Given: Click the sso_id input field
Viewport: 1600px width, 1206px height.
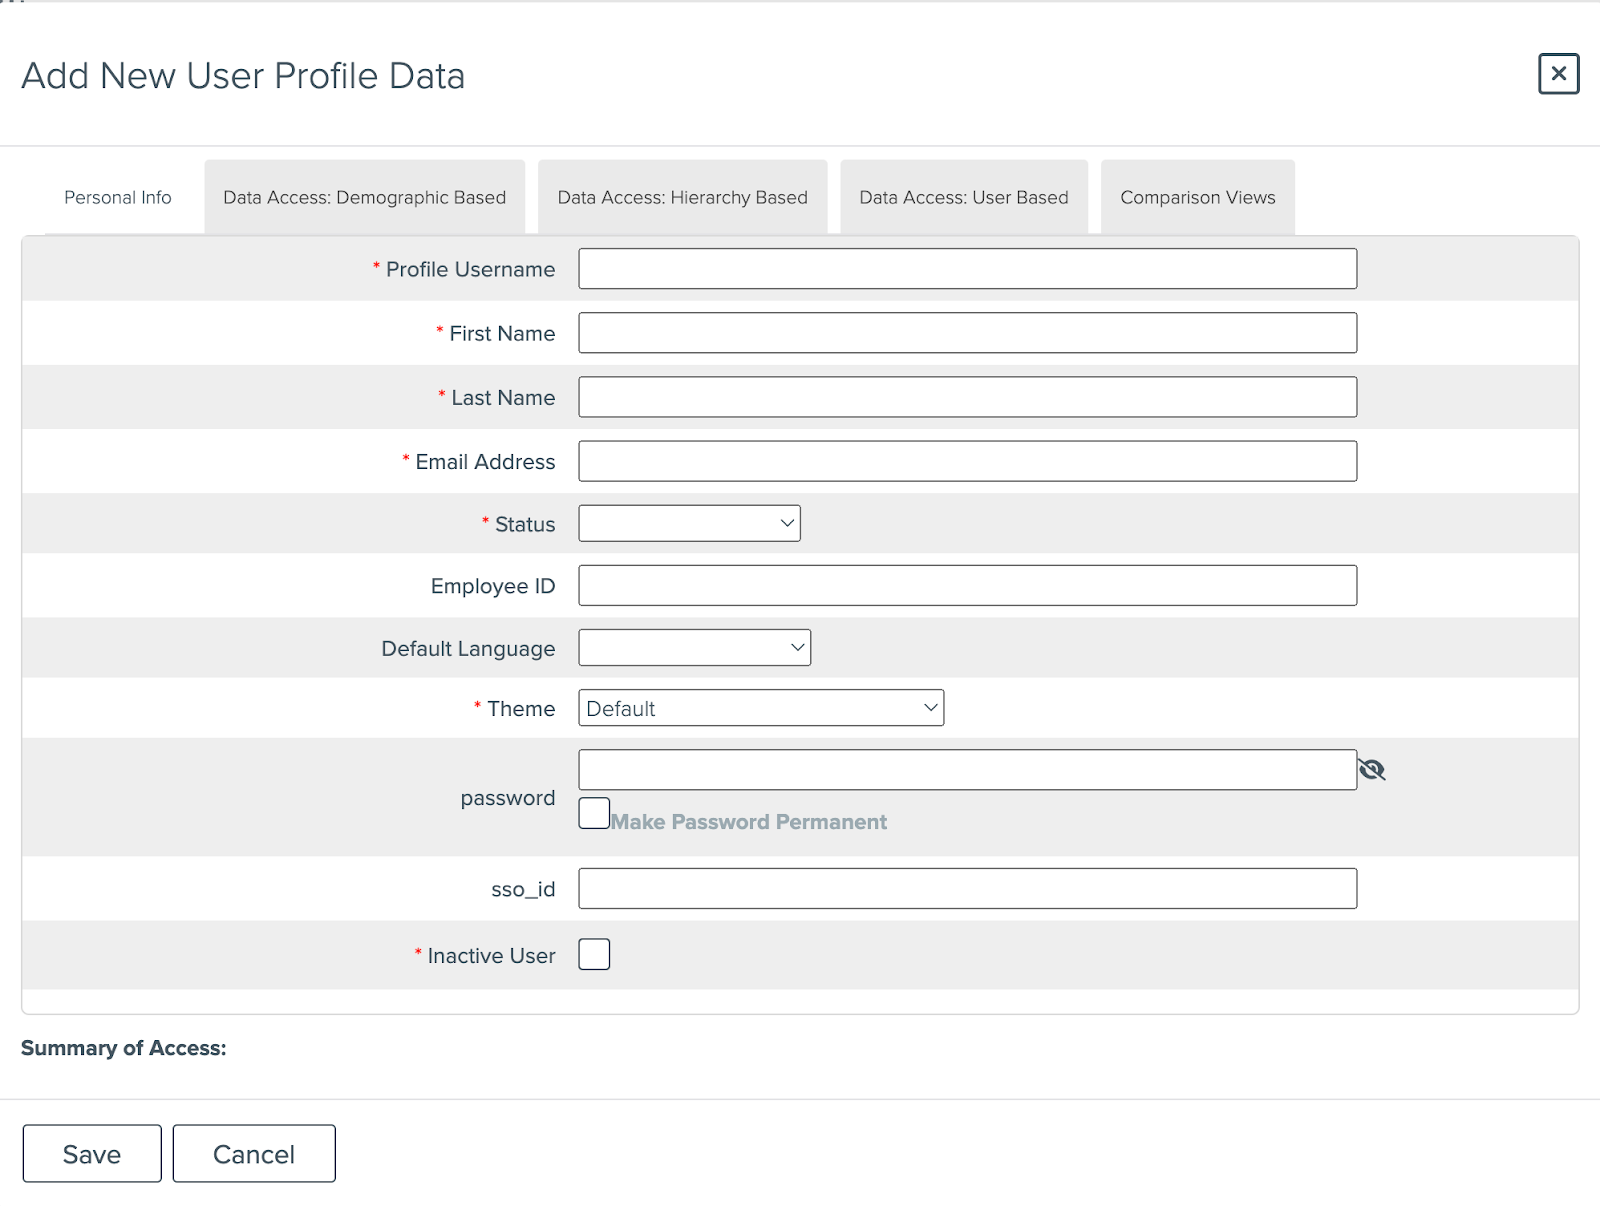Looking at the screenshot, I should (x=966, y=887).
